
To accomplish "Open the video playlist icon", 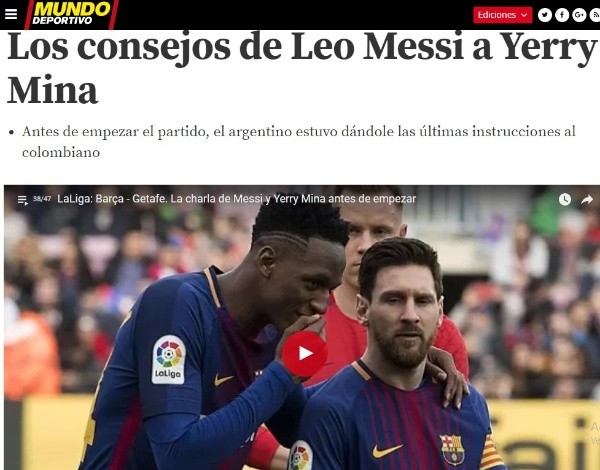I will pyautogui.click(x=23, y=200).
